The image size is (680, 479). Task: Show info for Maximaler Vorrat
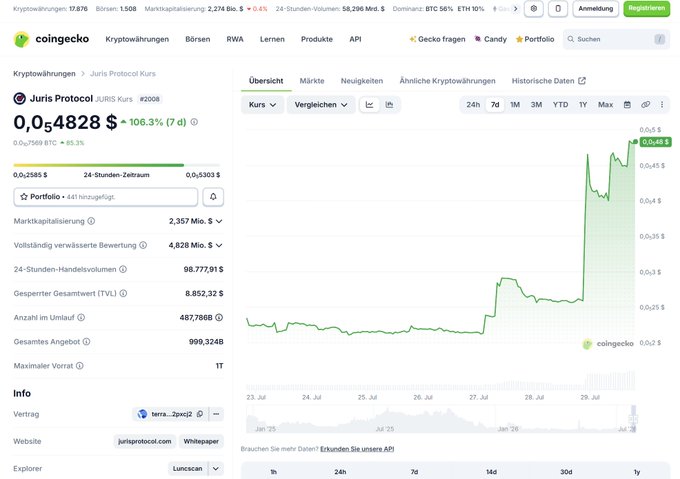[80, 366]
